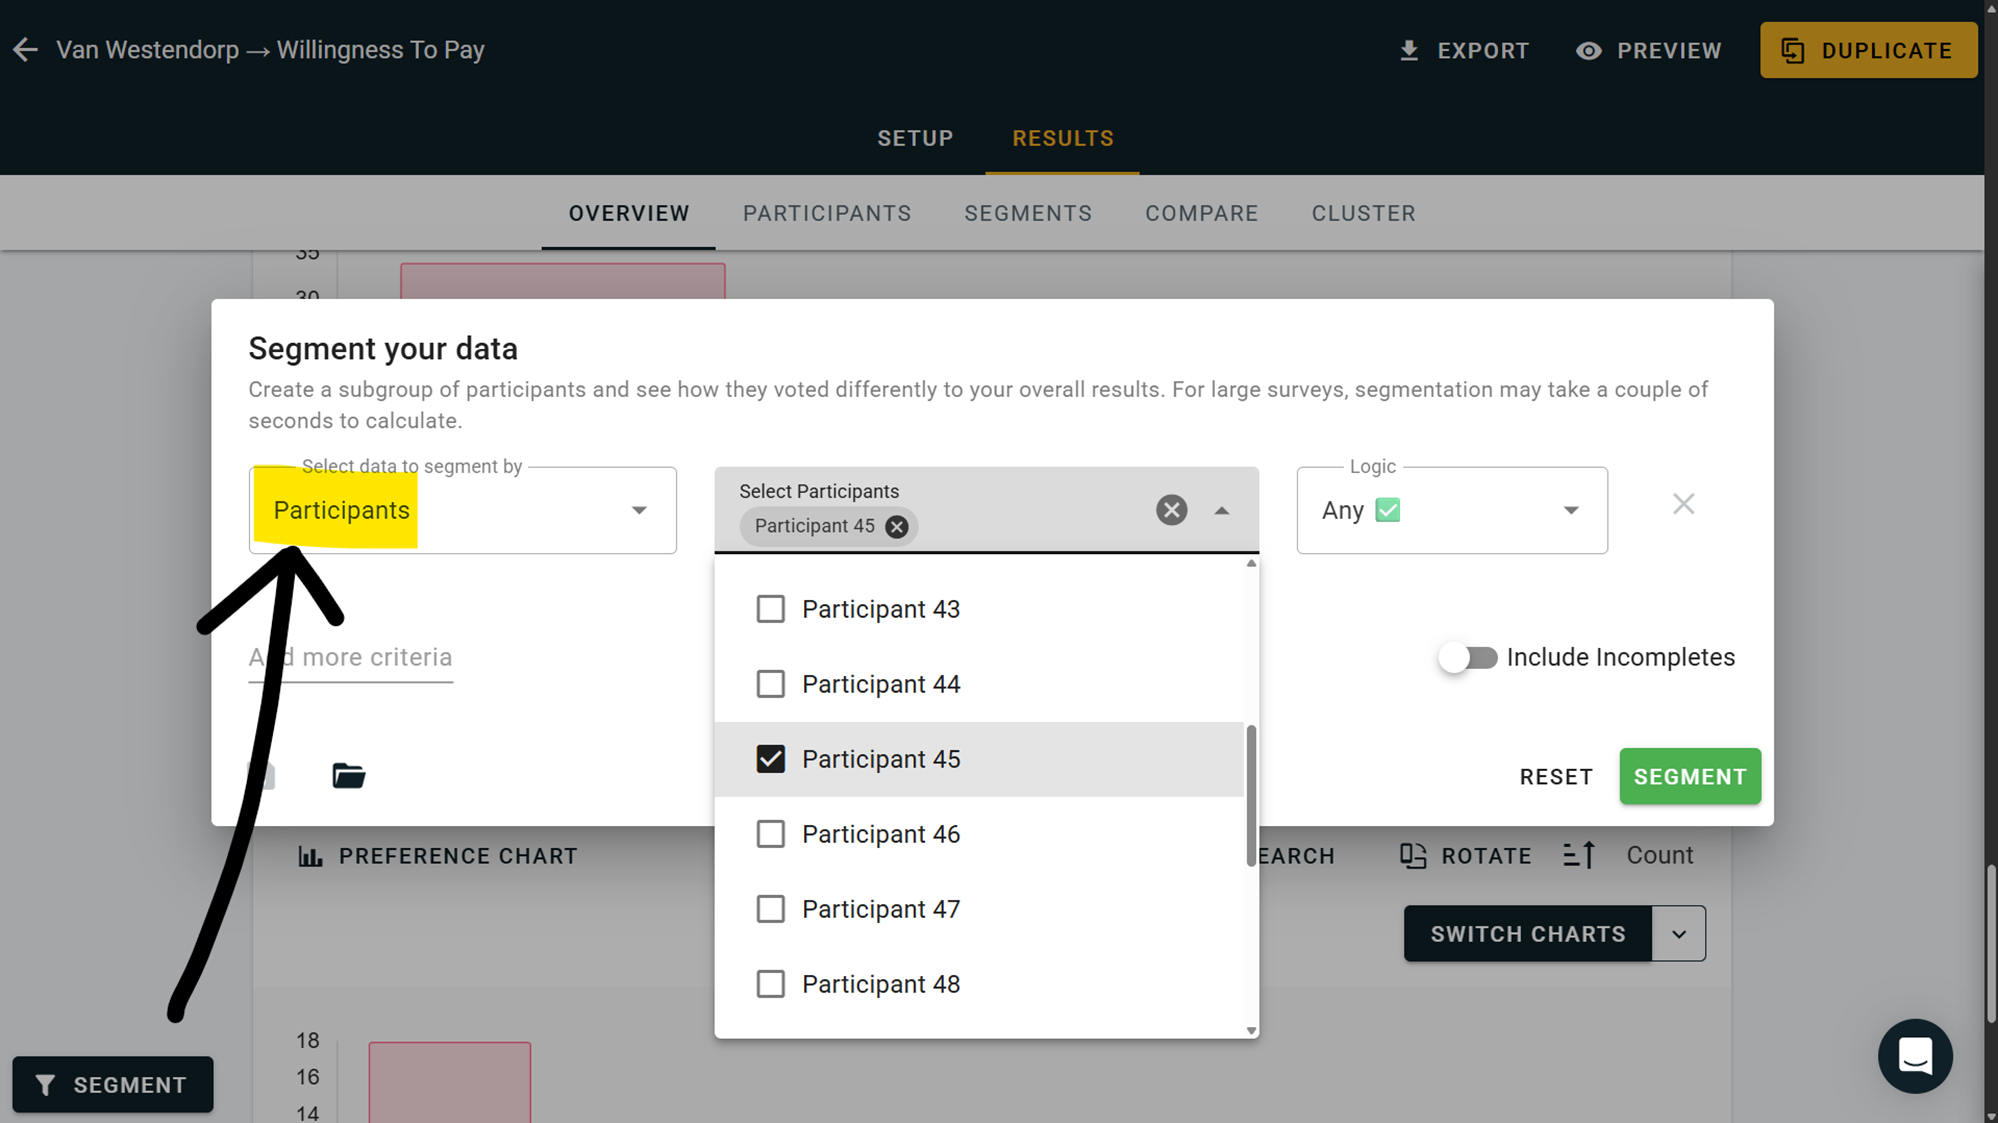Click the participant list scrollbar
Viewport: 1998px width, 1123px height.
(1250, 795)
